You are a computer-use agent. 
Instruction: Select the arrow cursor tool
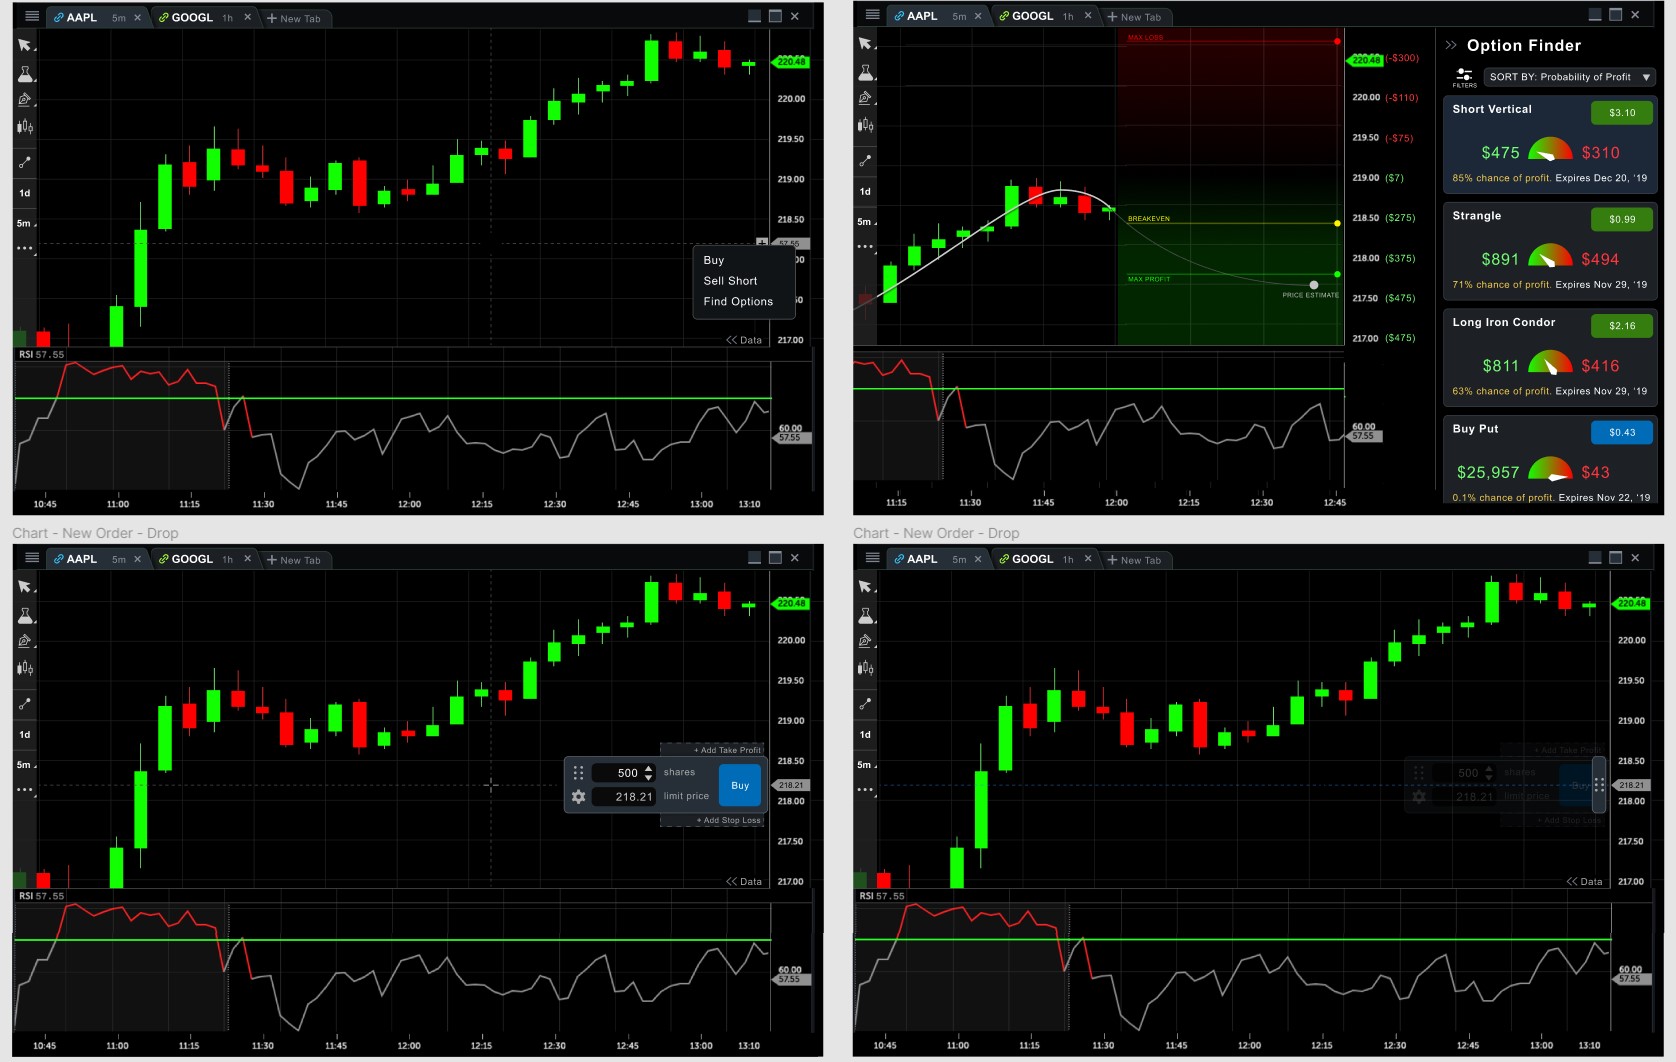pos(24,45)
